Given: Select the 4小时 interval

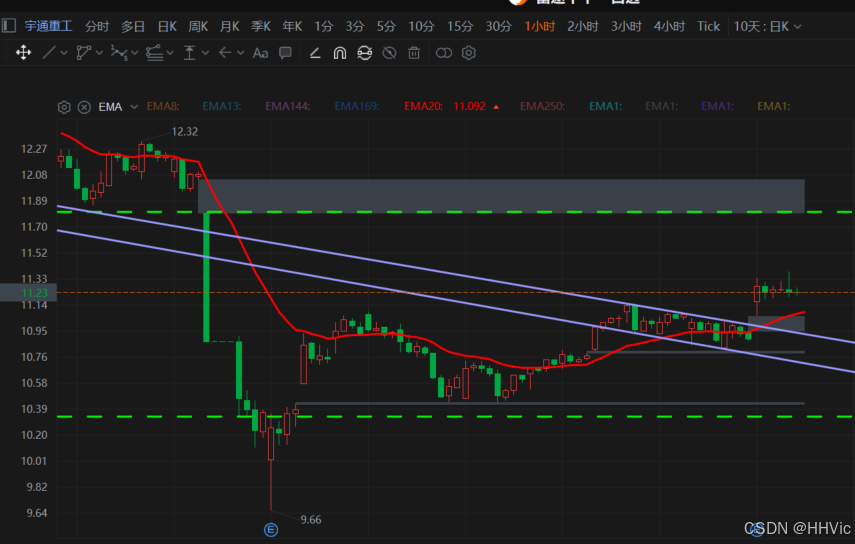Looking at the screenshot, I should (670, 26).
